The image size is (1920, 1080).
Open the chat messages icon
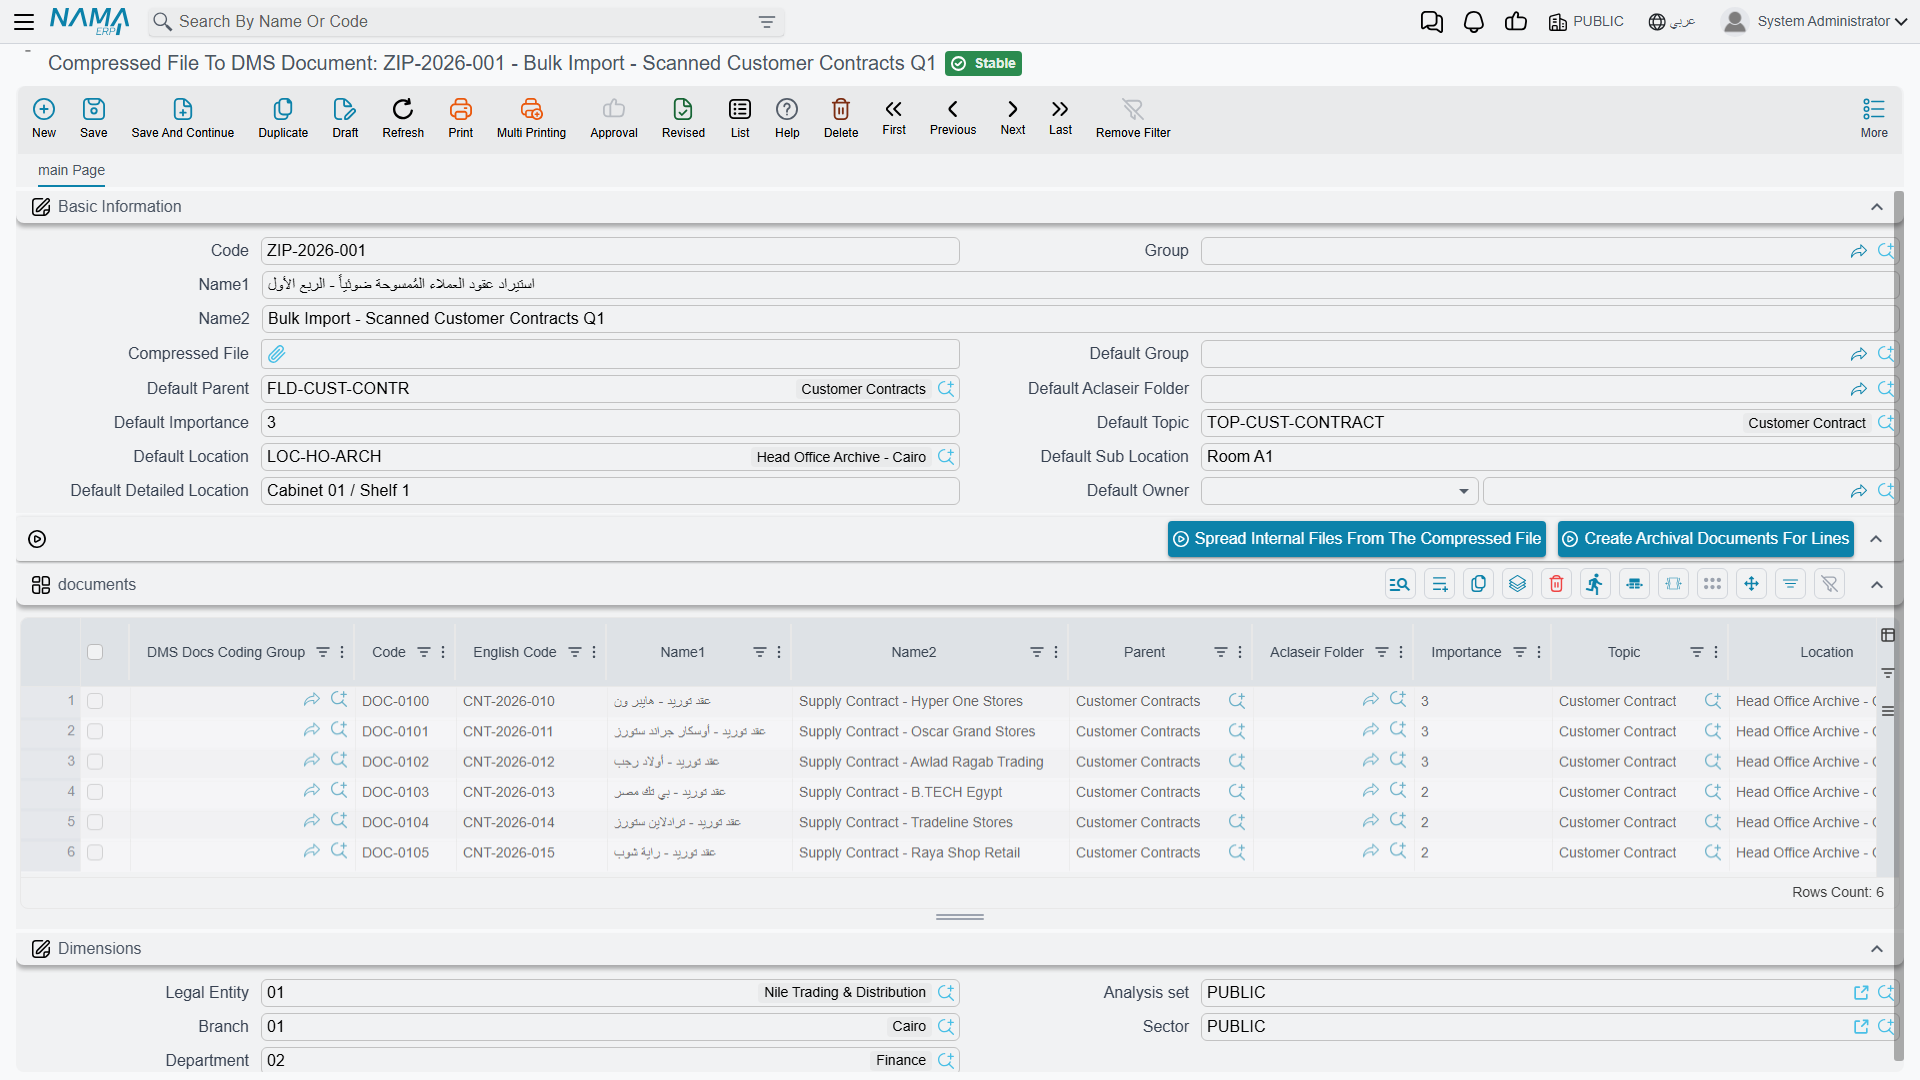(x=1431, y=21)
